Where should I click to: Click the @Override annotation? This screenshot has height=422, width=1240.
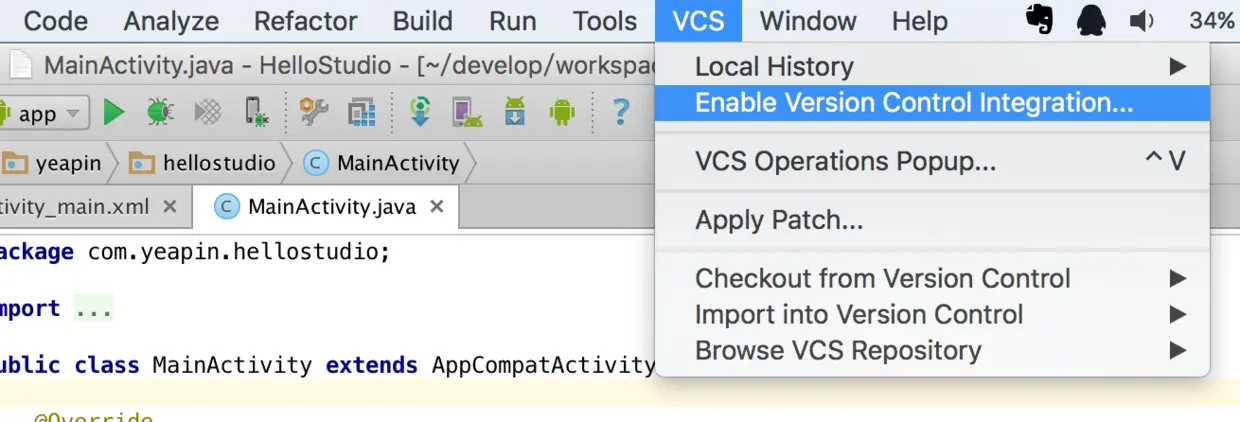click(93, 416)
